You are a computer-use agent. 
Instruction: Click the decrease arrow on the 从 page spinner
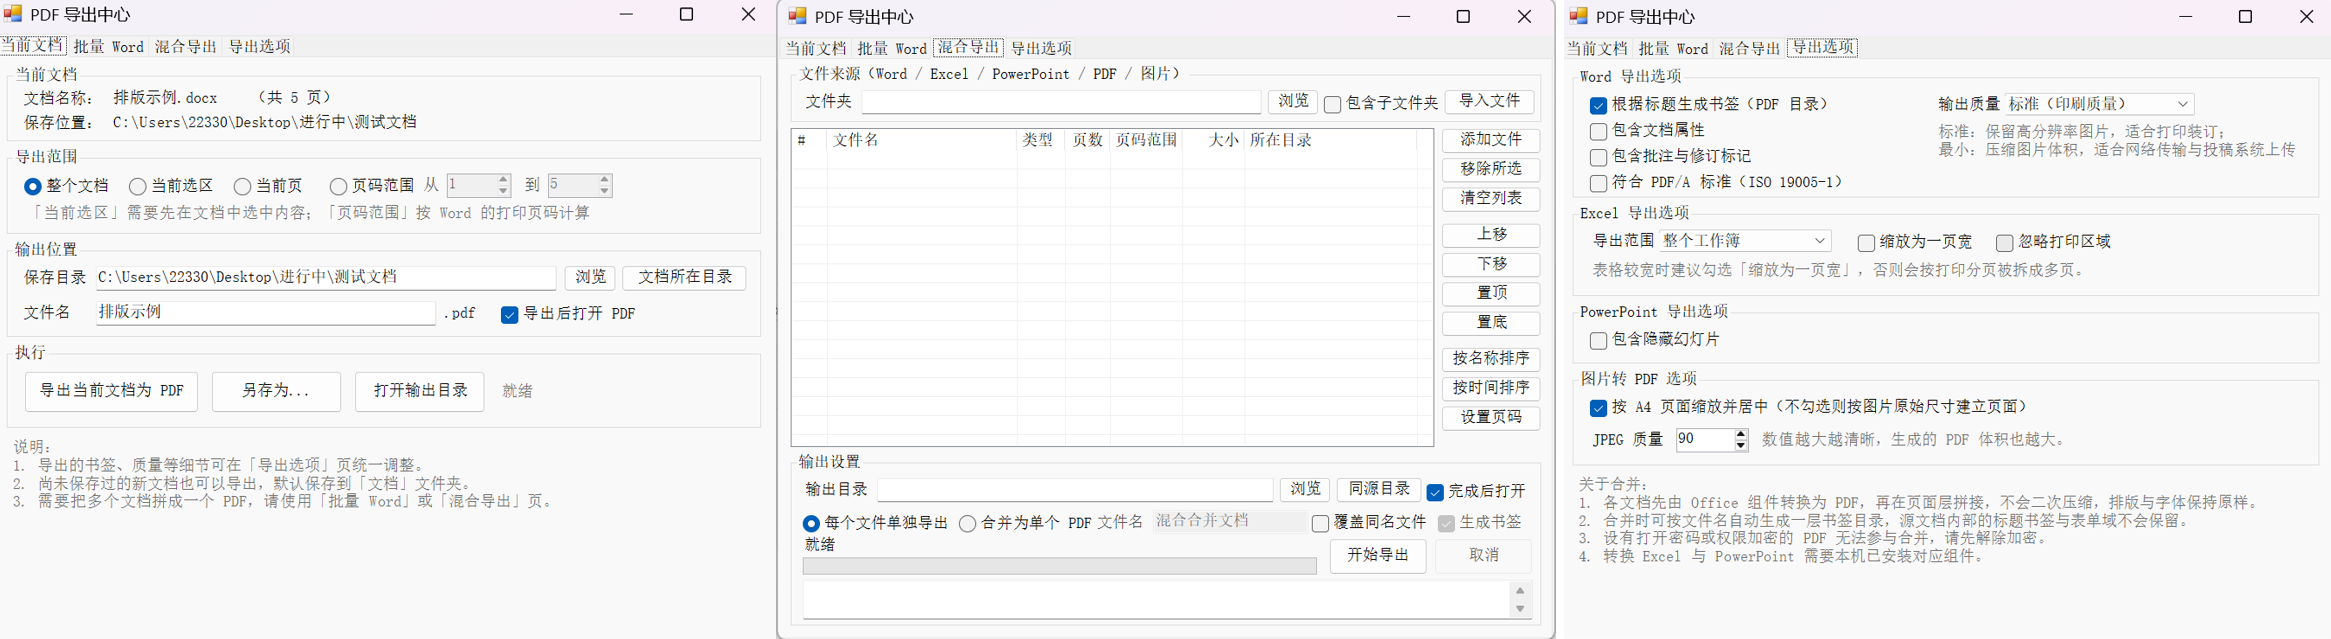(504, 191)
